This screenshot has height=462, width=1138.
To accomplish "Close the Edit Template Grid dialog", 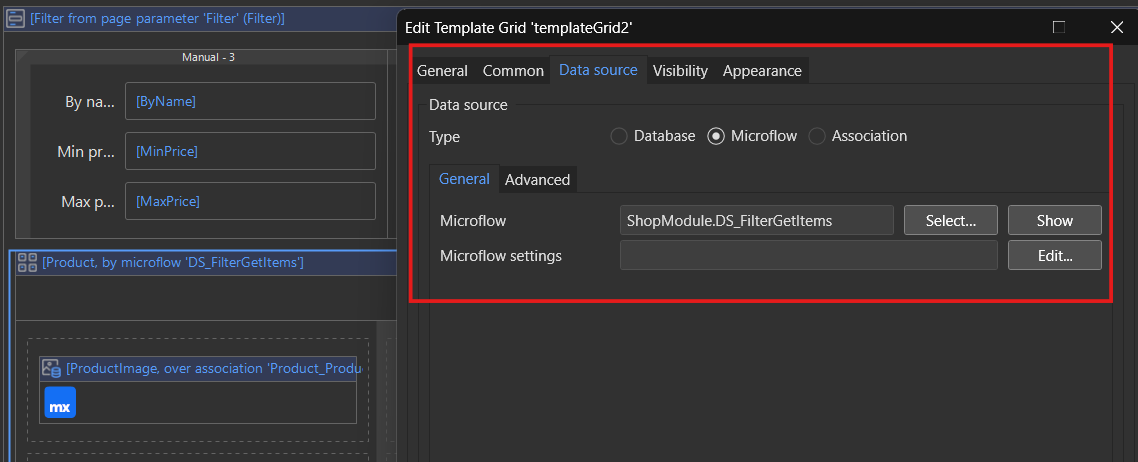I will (x=1116, y=27).
